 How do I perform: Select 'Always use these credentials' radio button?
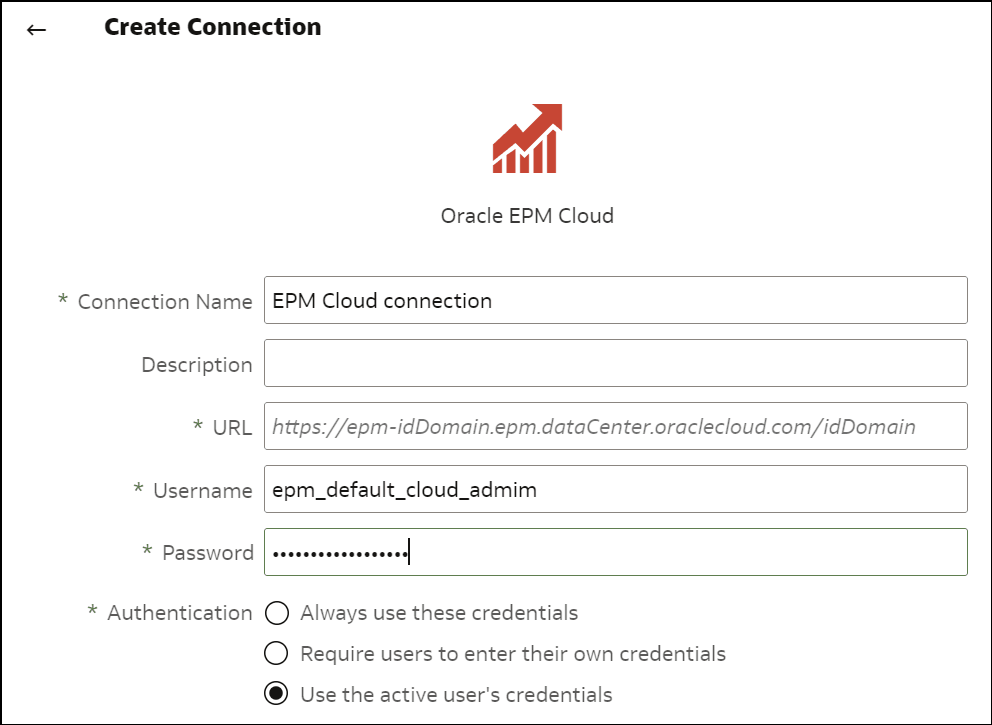point(276,612)
